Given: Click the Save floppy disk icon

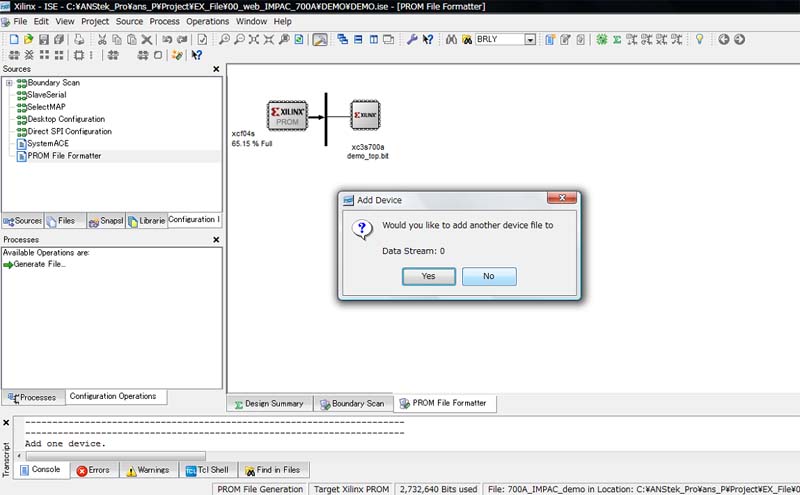Looking at the screenshot, I should point(44,39).
